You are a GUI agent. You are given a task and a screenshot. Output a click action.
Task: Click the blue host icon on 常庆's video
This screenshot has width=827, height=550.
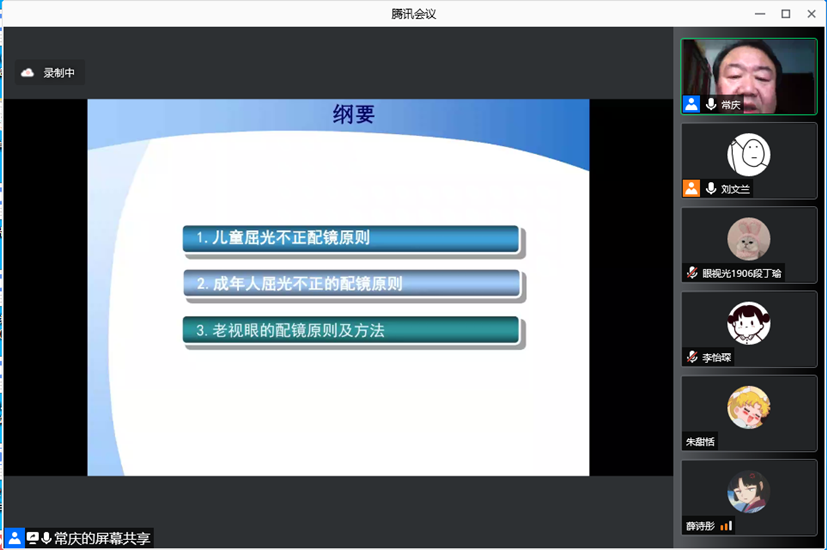[691, 104]
